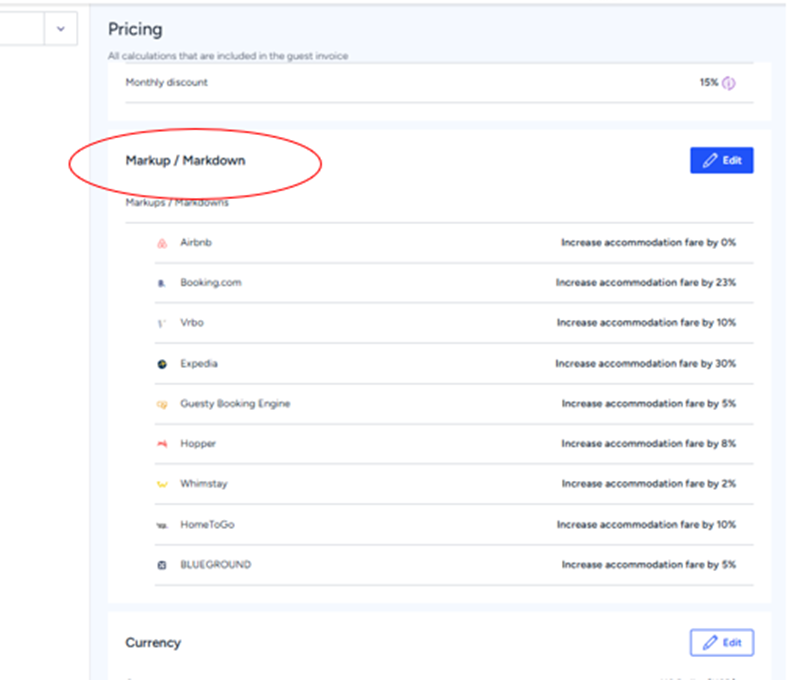Select the HomeToGo channel name
Image resolution: width=789 pixels, height=680 pixels.
pyautogui.click(x=207, y=524)
